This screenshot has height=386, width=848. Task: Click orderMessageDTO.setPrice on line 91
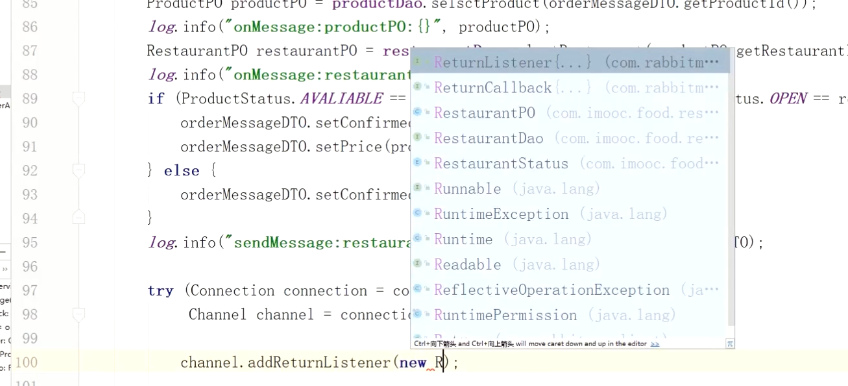pos(281,147)
